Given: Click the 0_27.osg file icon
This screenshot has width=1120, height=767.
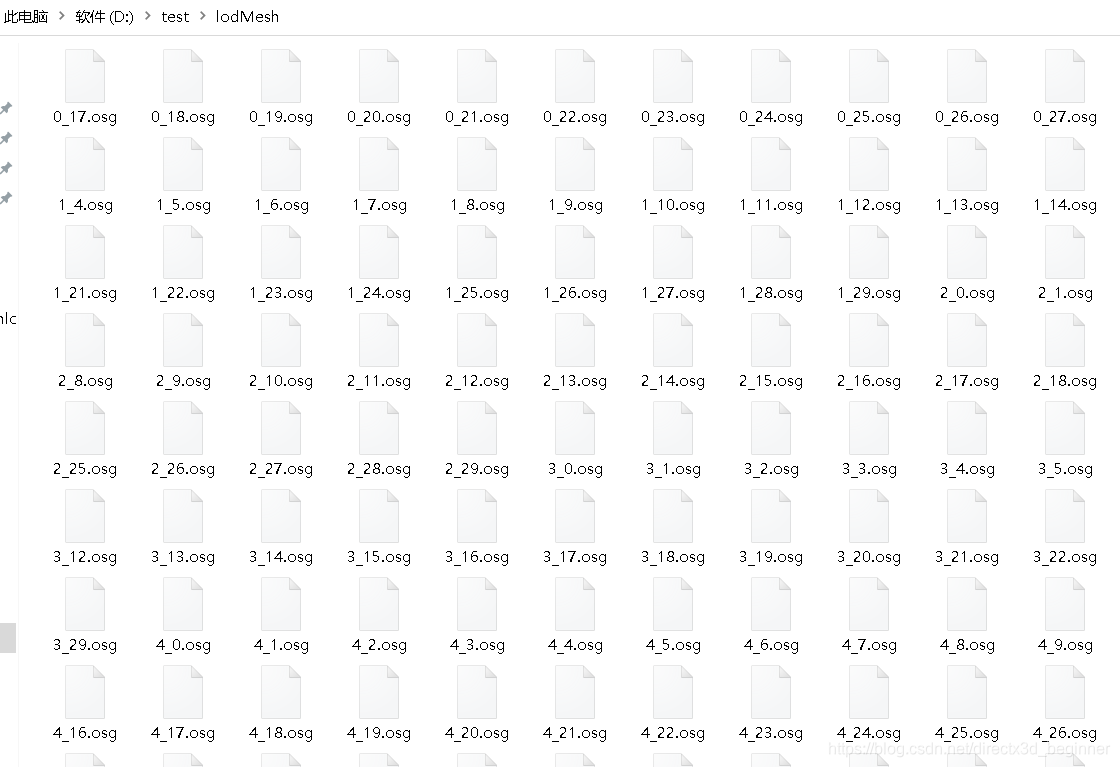Looking at the screenshot, I should [1065, 76].
